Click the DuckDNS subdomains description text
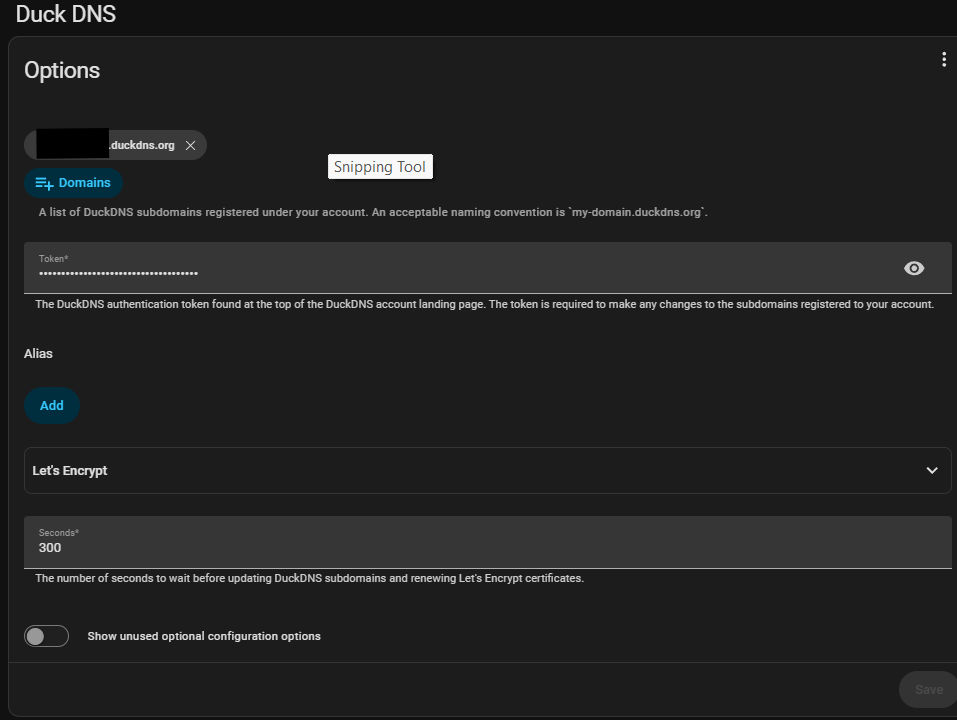The height and width of the screenshot is (720, 957). [x=373, y=212]
